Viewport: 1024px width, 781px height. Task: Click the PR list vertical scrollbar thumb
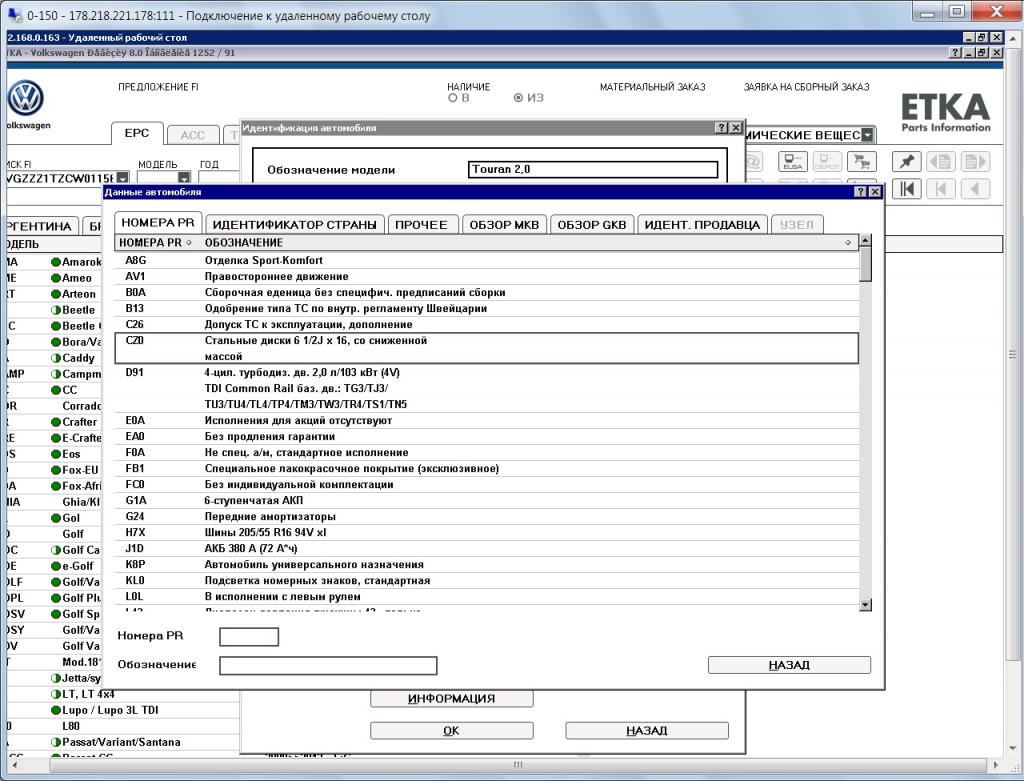865,264
